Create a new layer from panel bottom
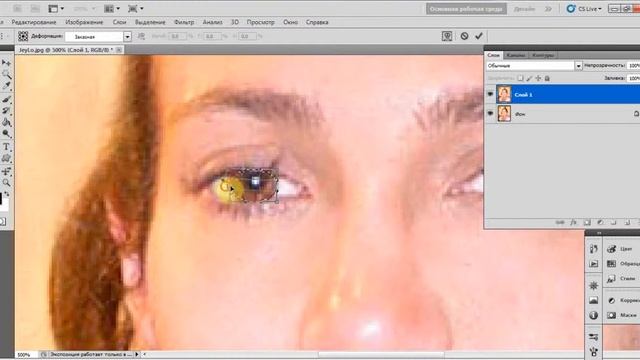 627,222
